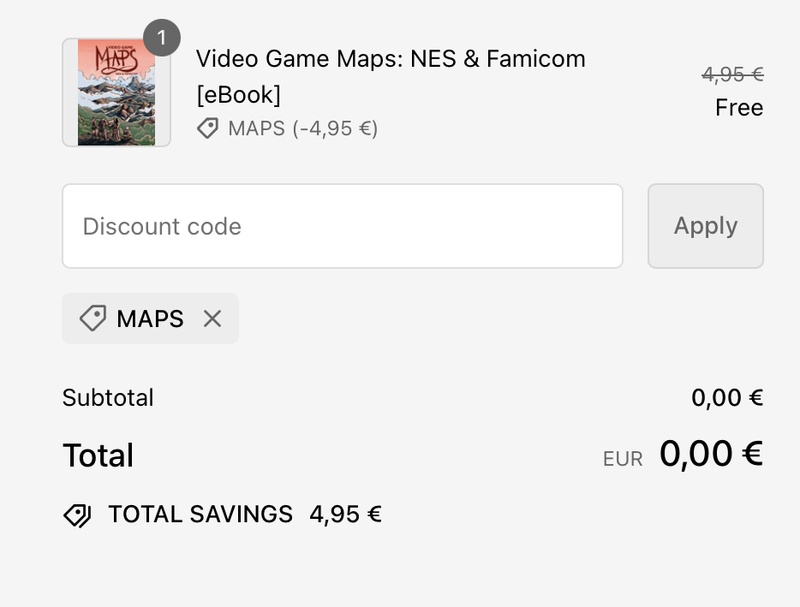Click the bold Total label
The height and width of the screenshot is (607, 800).
pyautogui.click(x=98, y=456)
